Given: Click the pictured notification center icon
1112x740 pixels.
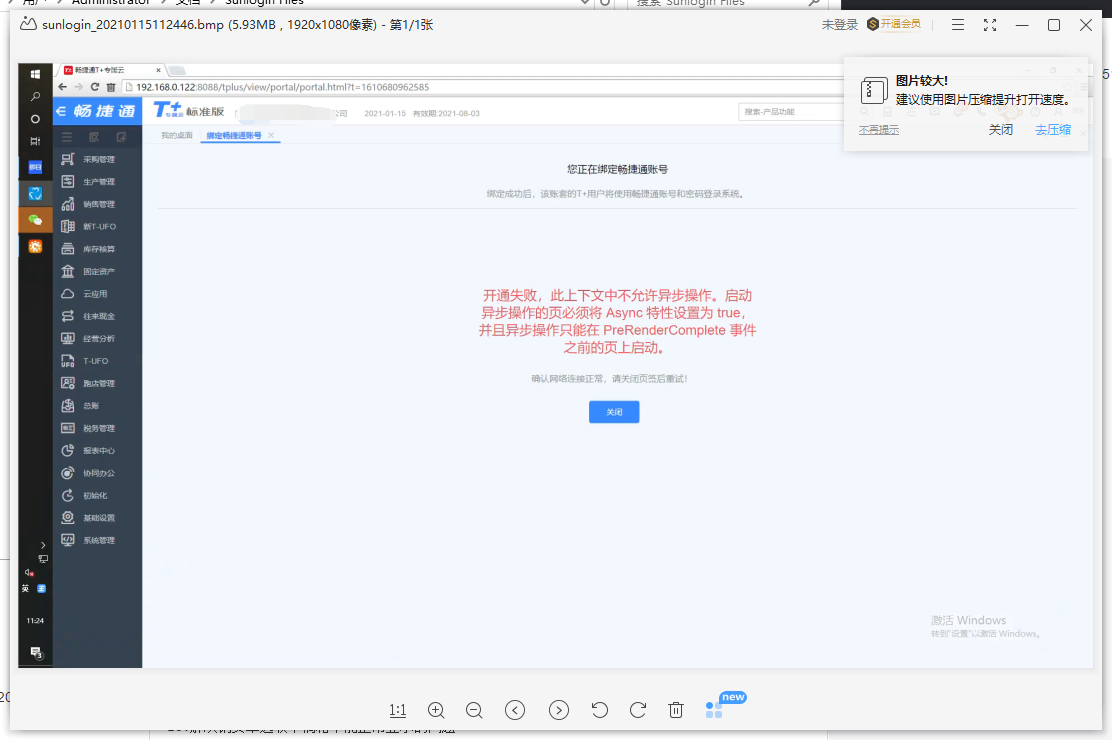Looking at the screenshot, I should [35, 652].
